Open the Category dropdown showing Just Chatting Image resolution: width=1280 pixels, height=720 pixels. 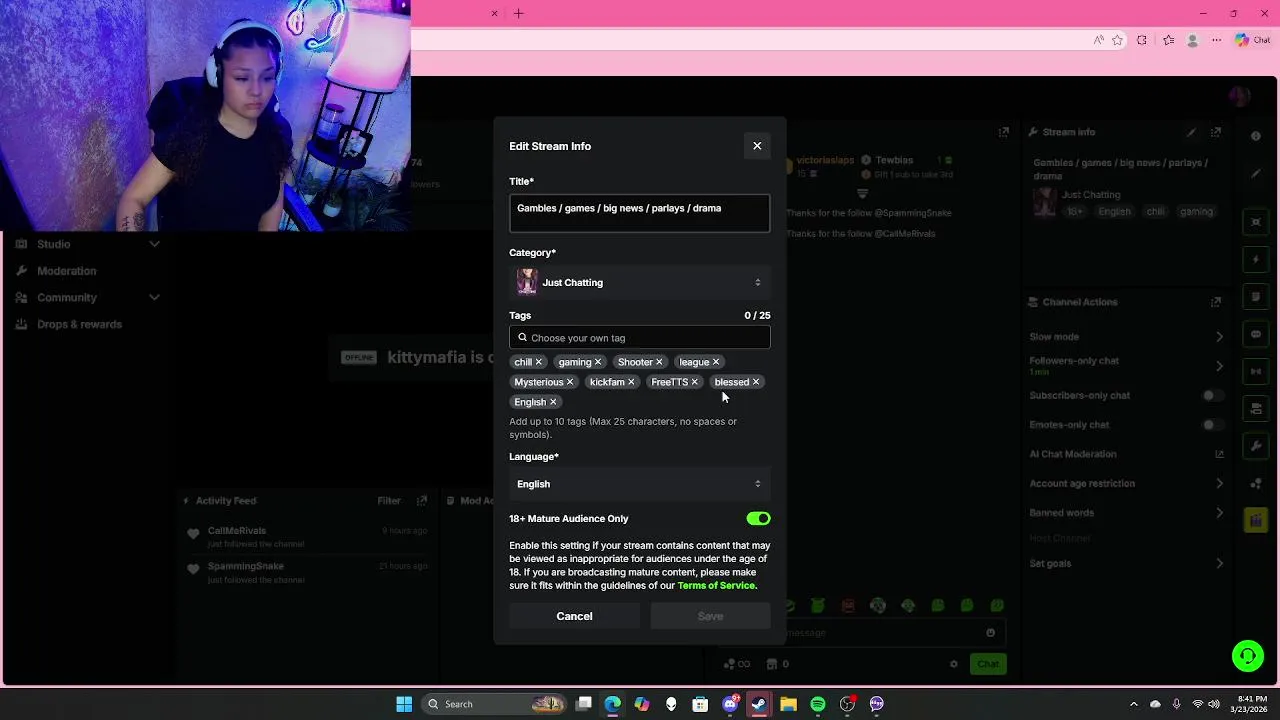pyautogui.click(x=640, y=282)
